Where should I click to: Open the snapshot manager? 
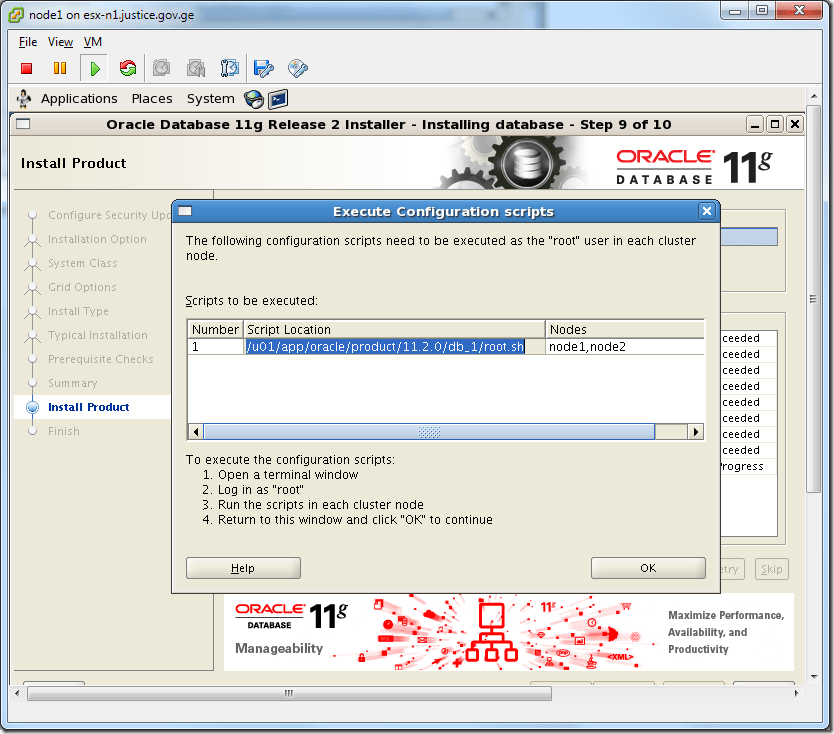click(x=229, y=68)
